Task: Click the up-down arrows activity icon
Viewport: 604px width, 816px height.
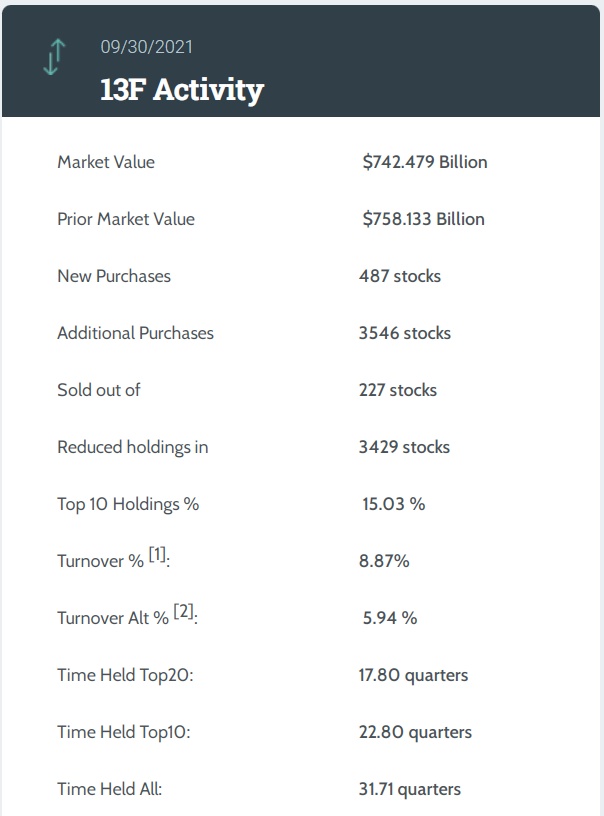Action: tap(53, 57)
